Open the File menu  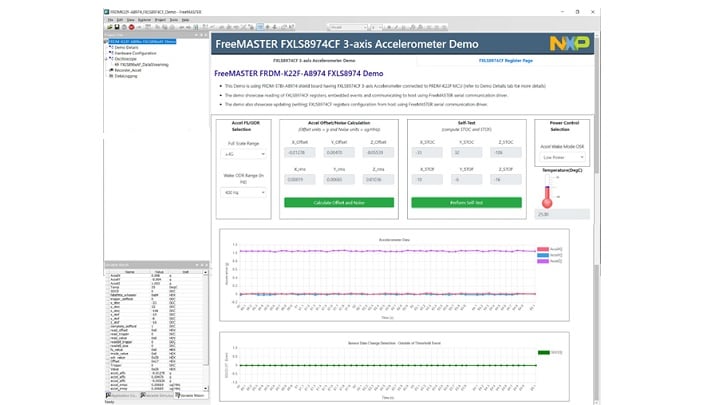coord(108,18)
